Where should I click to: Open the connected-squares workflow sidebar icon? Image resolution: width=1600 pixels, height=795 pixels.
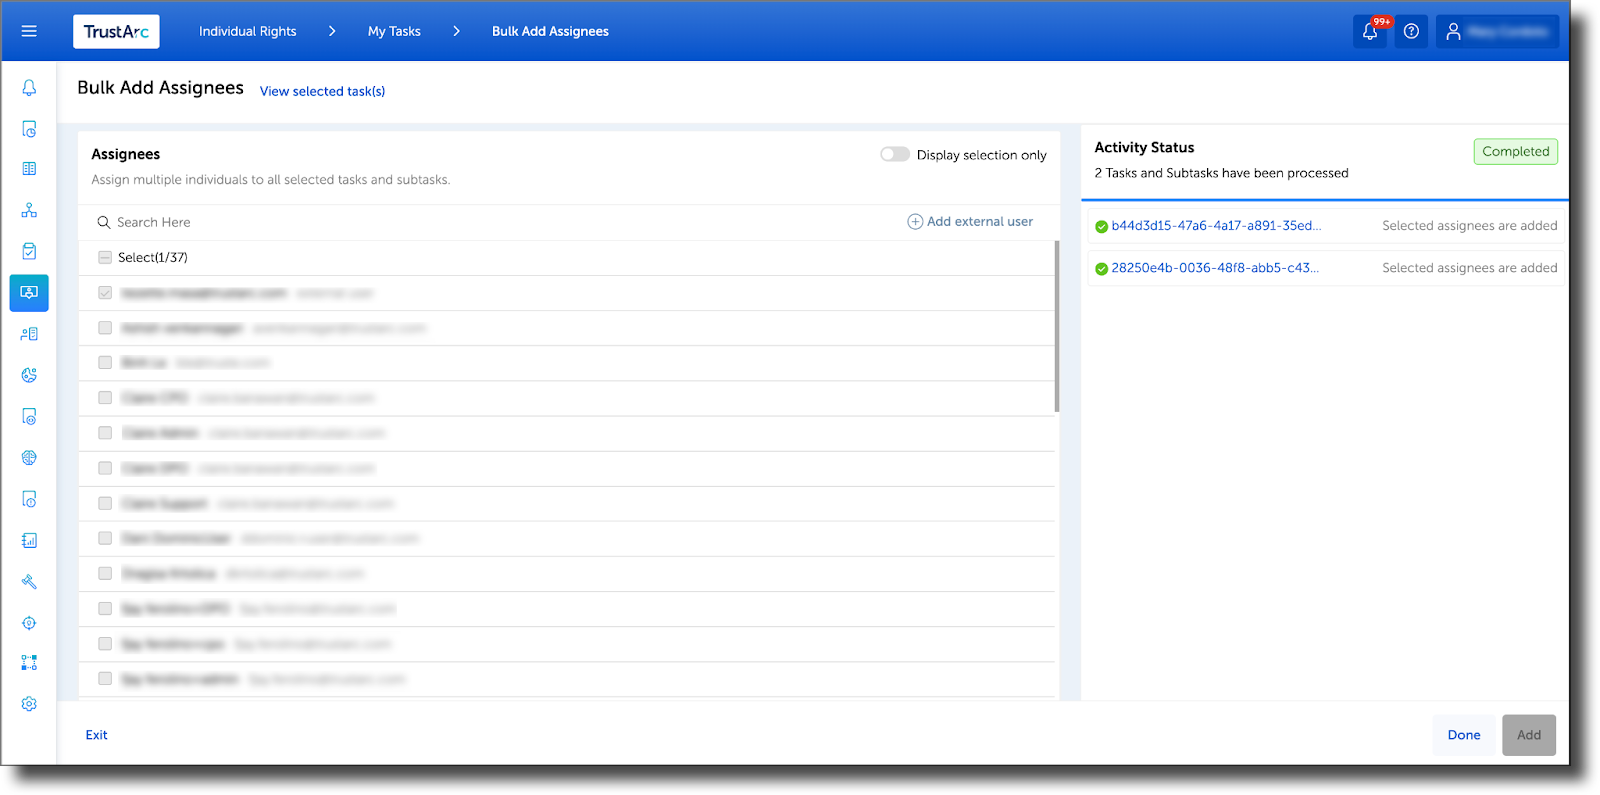(x=29, y=663)
